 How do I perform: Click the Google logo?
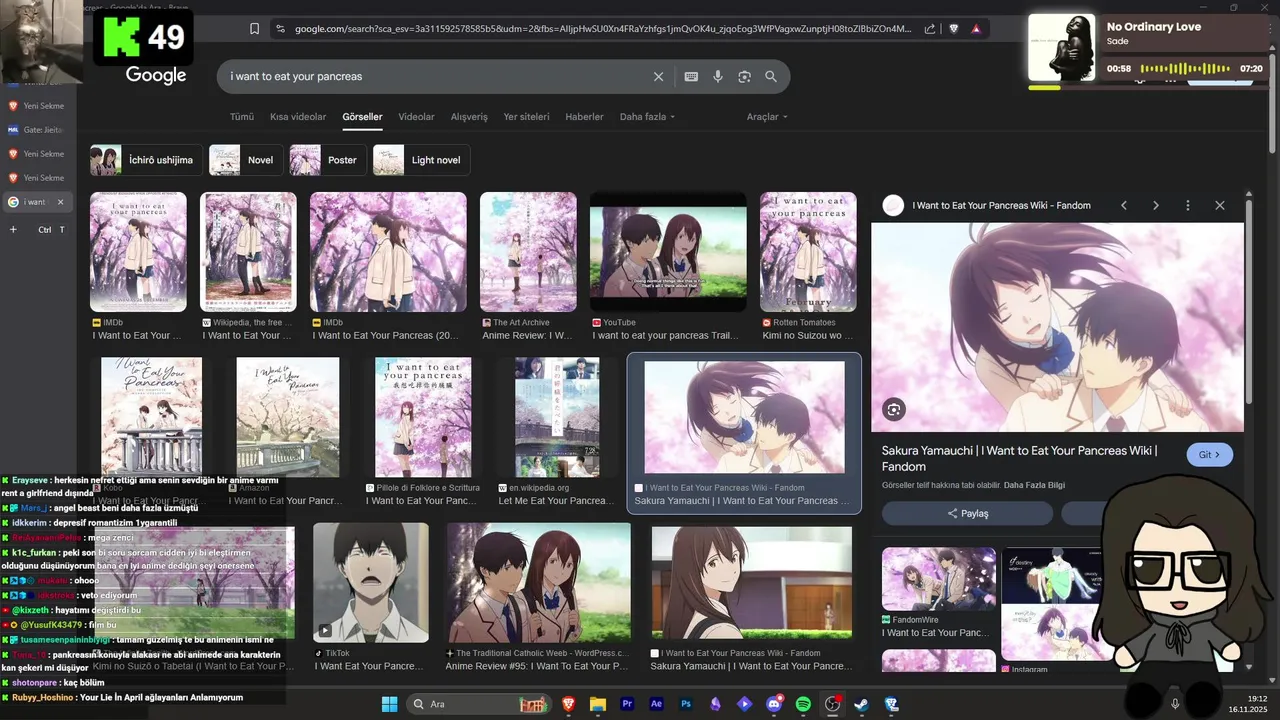pos(156,76)
